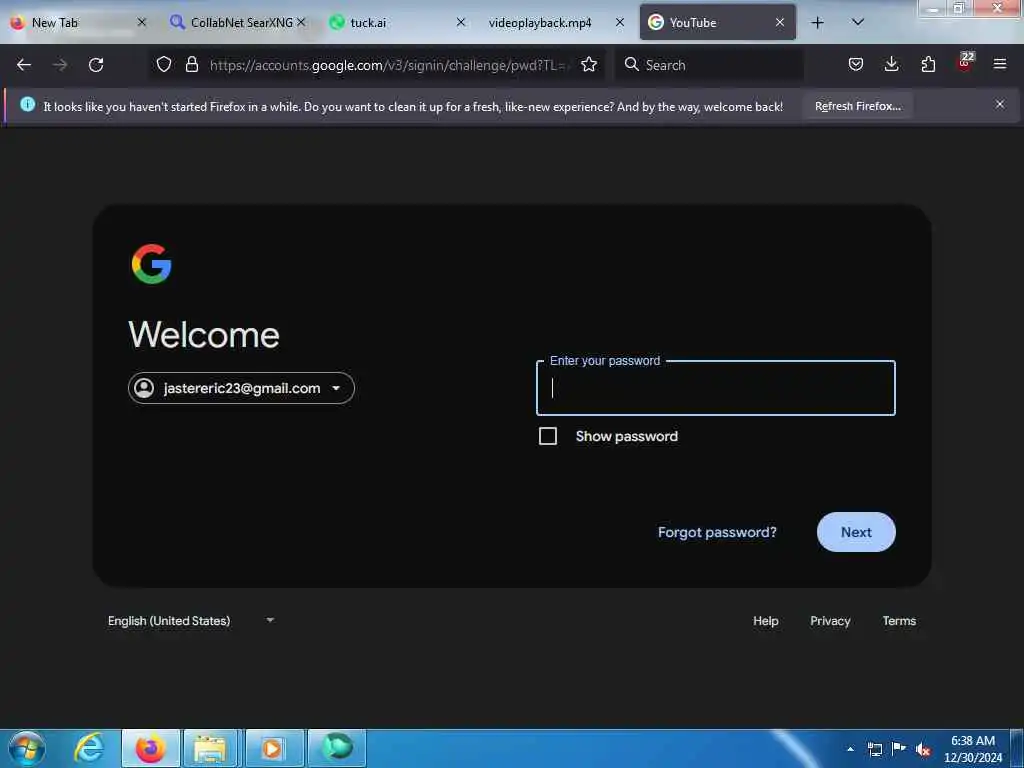1024x768 pixels.
Task: Bookmark this page with the star icon
Action: [589, 64]
